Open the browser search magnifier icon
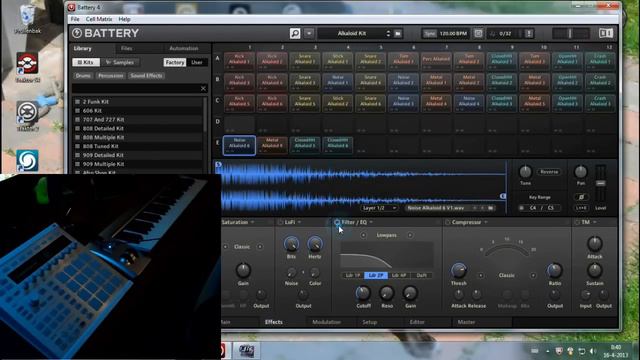The height and width of the screenshot is (360, 640). 295,33
